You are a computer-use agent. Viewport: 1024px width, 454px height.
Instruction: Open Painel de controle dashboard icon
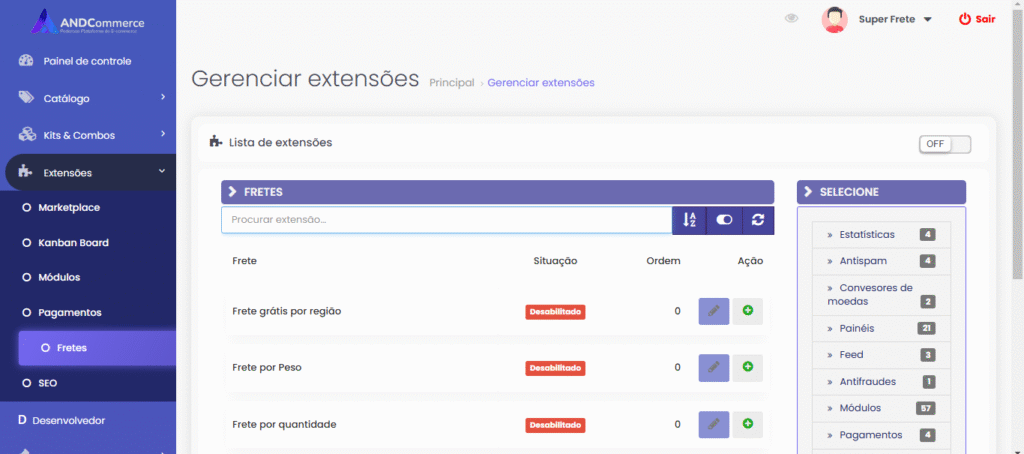pyautogui.click(x=26, y=61)
